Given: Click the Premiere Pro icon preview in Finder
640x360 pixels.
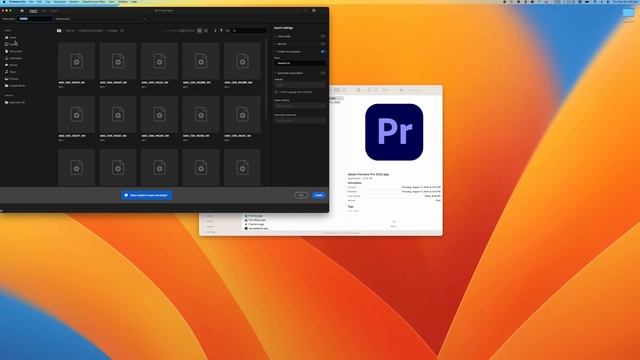Looking at the screenshot, I should click(394, 132).
